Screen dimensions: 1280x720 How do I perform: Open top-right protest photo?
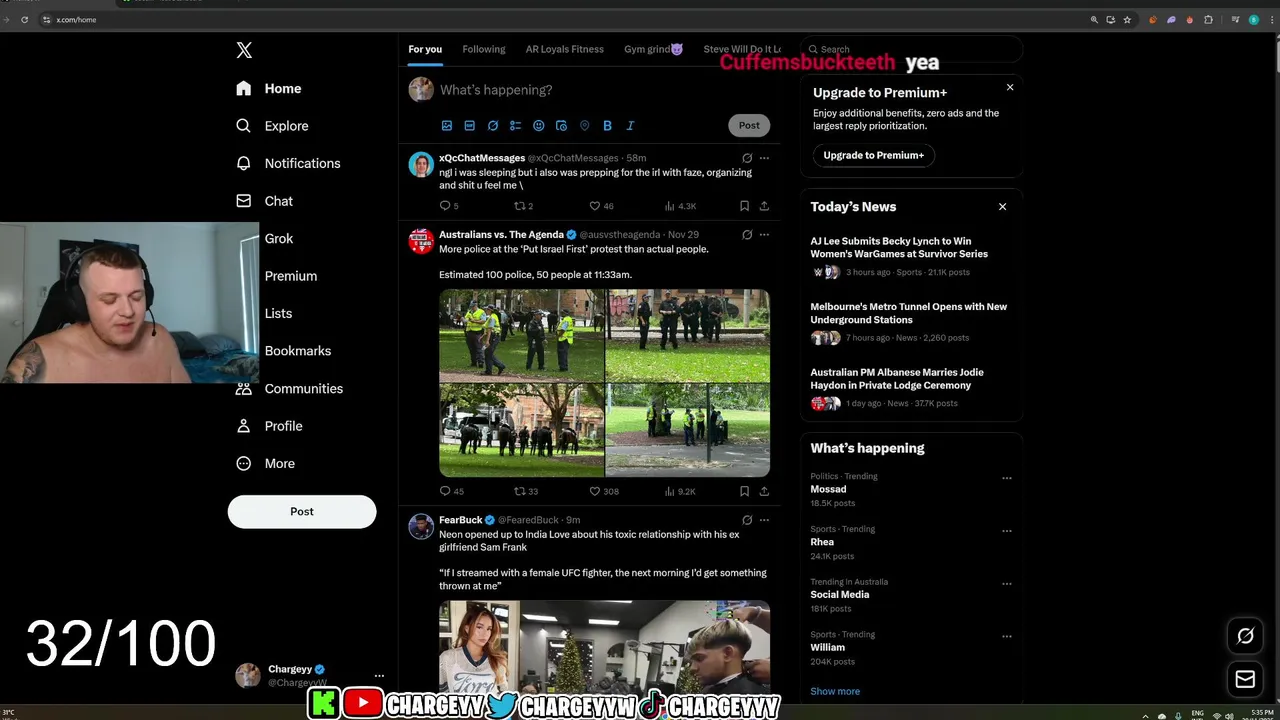pos(688,336)
